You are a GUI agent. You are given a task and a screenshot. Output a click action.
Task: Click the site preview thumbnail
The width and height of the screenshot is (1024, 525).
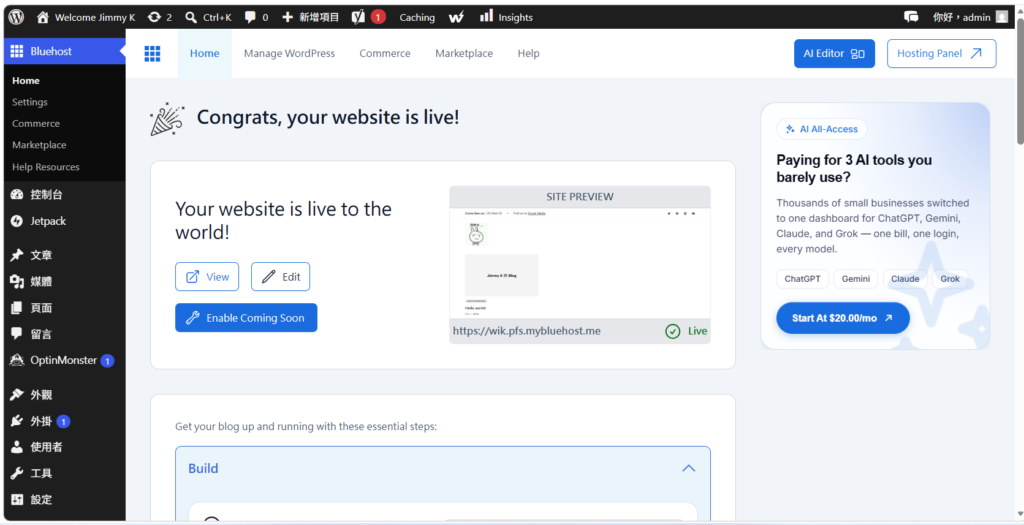(x=580, y=263)
